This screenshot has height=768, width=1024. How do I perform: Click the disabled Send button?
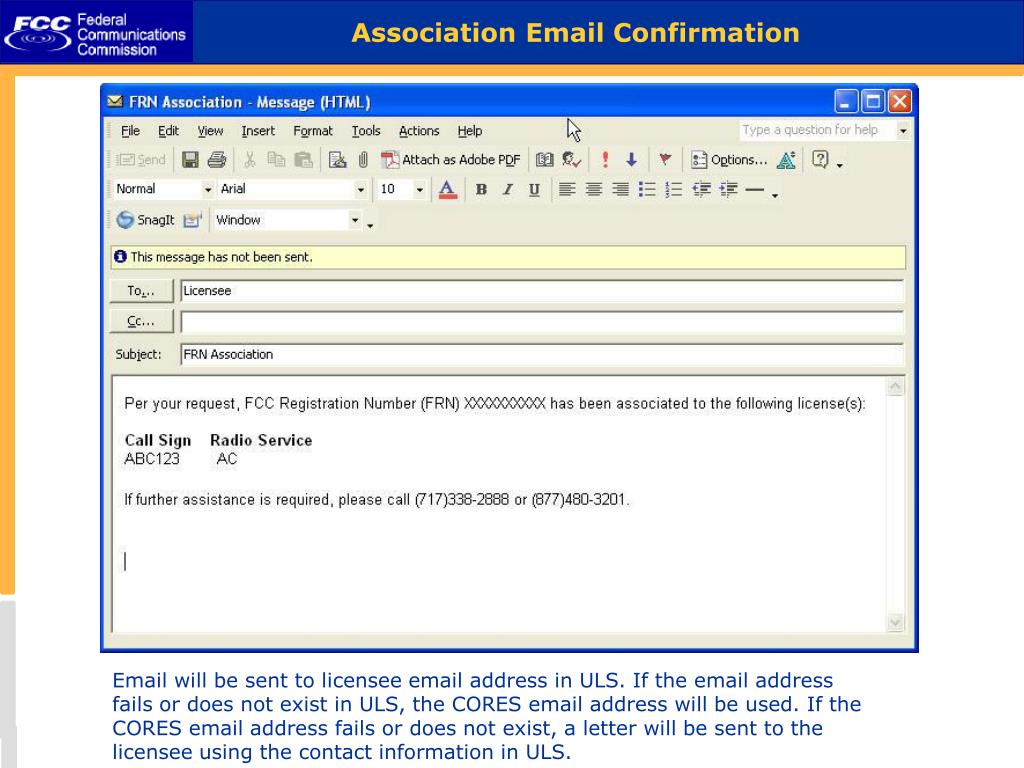coord(142,159)
